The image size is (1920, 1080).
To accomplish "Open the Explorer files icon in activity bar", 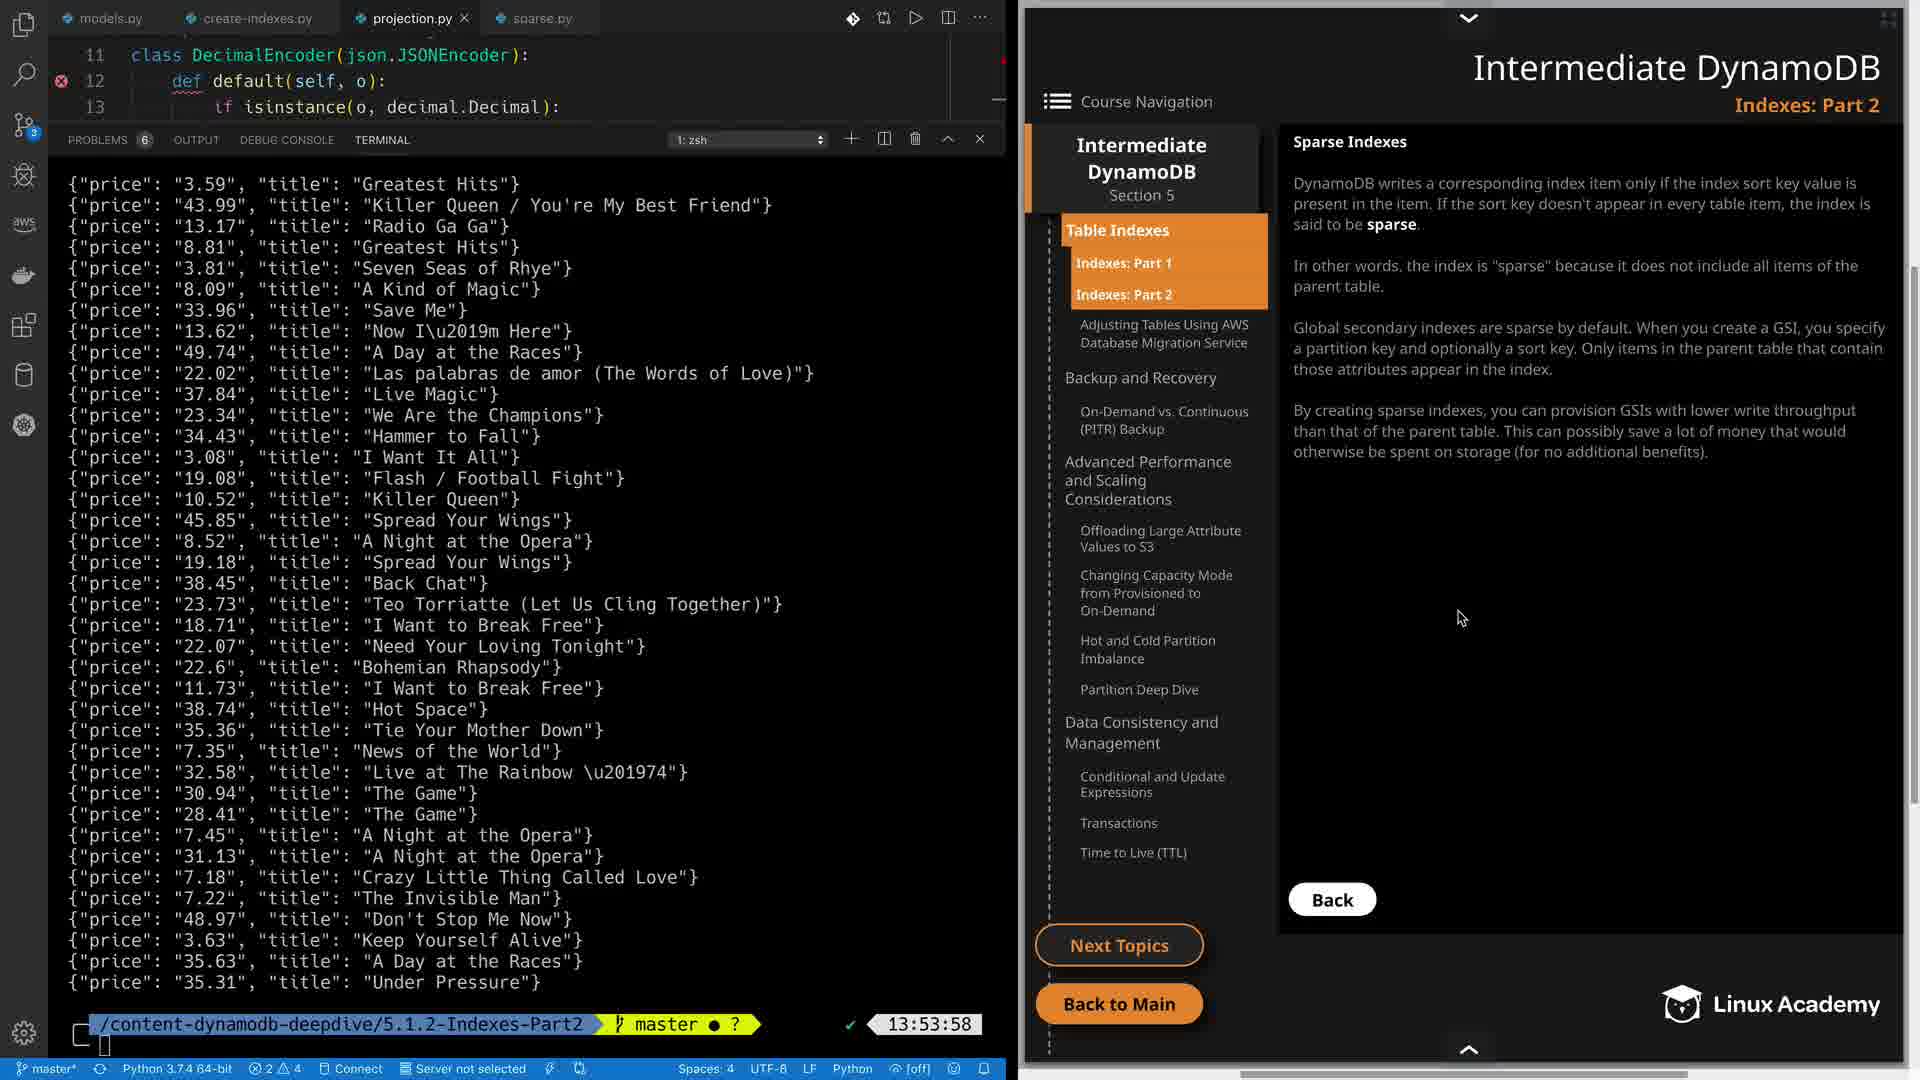I will 24,25.
